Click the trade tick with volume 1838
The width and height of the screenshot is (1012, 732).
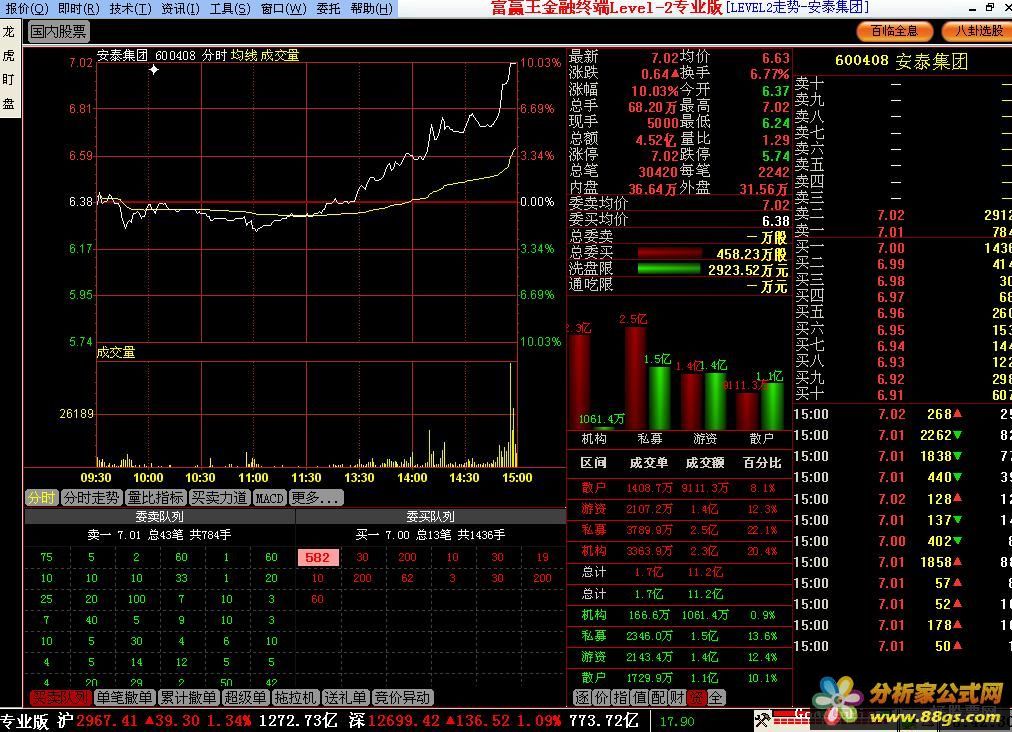(902, 456)
